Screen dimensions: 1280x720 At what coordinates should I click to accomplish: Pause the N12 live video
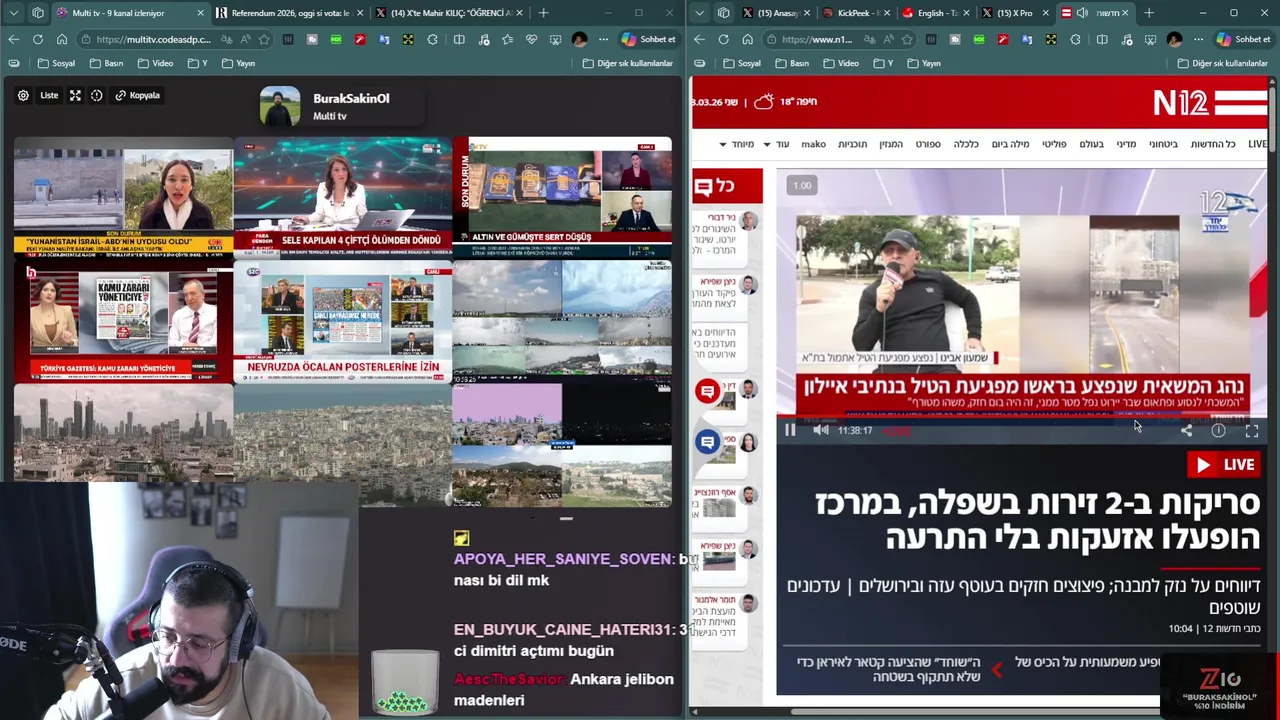pos(790,430)
